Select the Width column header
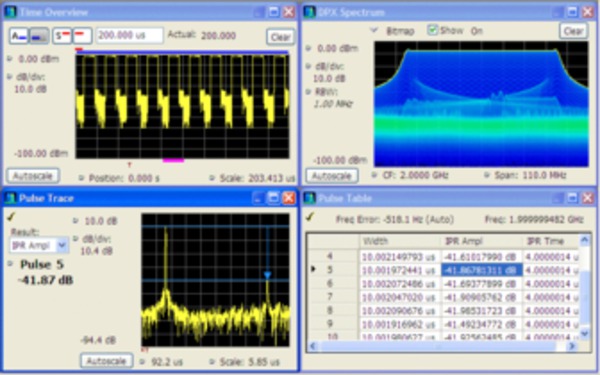Image resolution: width=600 pixels, height=375 pixels. 400,241
